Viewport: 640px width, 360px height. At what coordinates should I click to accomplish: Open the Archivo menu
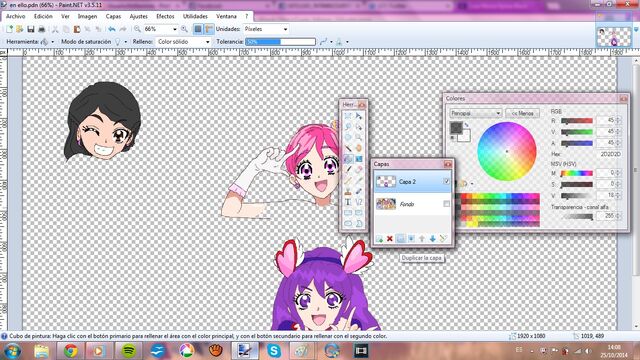tap(16, 16)
